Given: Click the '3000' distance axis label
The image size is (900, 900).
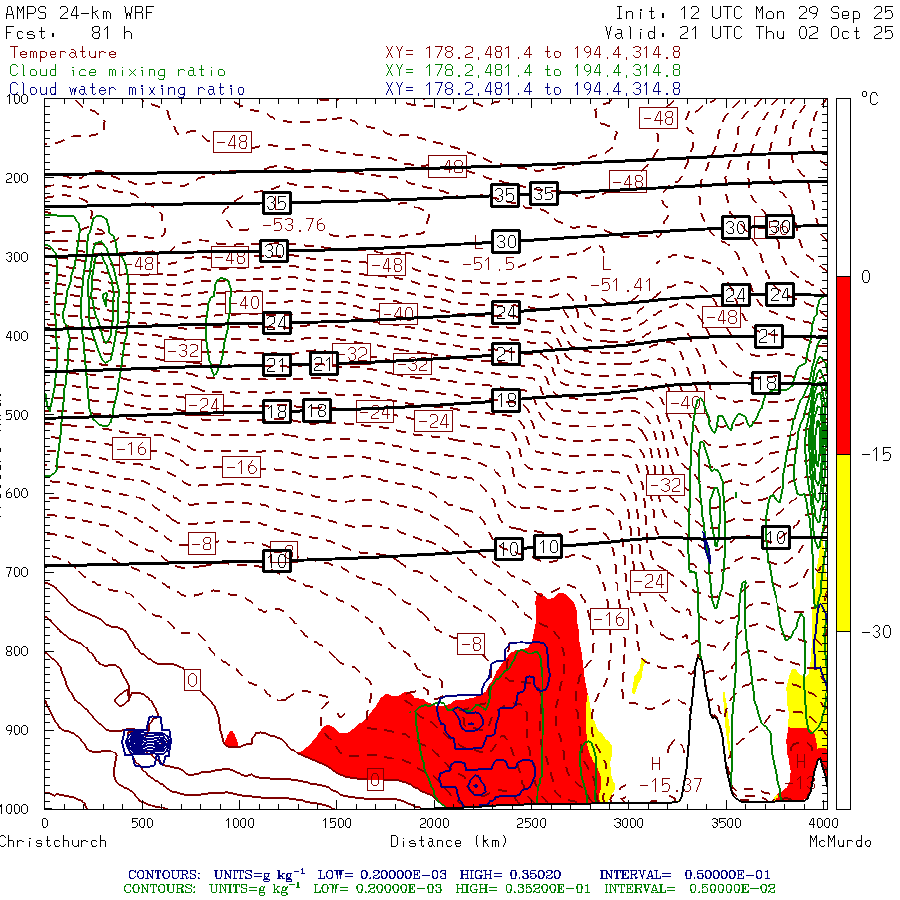Looking at the screenshot, I should point(629,823).
